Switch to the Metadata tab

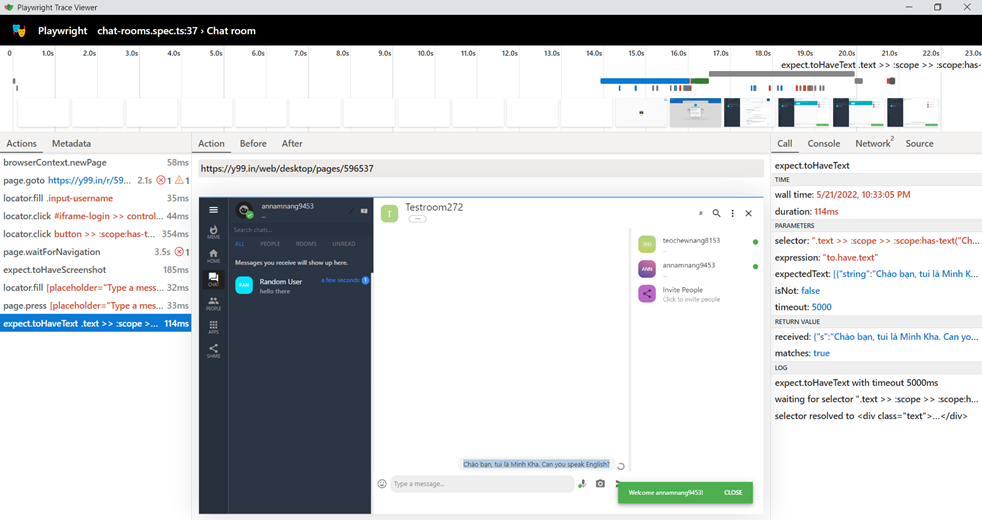pos(71,144)
